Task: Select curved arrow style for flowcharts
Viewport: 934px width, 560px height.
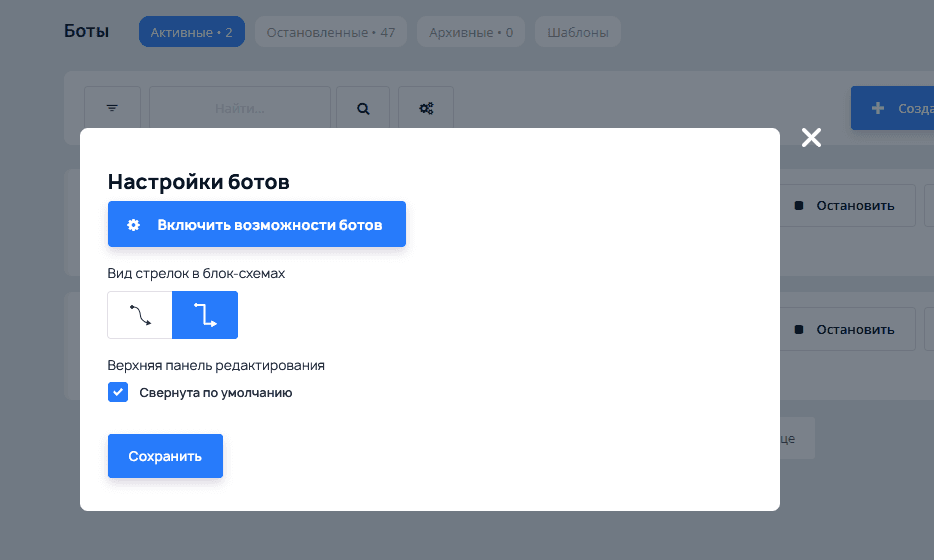Action: 140,315
